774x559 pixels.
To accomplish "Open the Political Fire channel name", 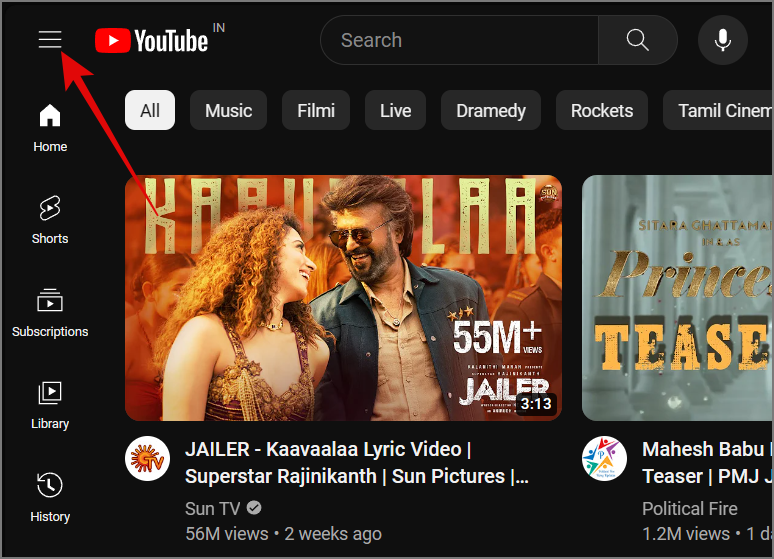I will (x=690, y=508).
